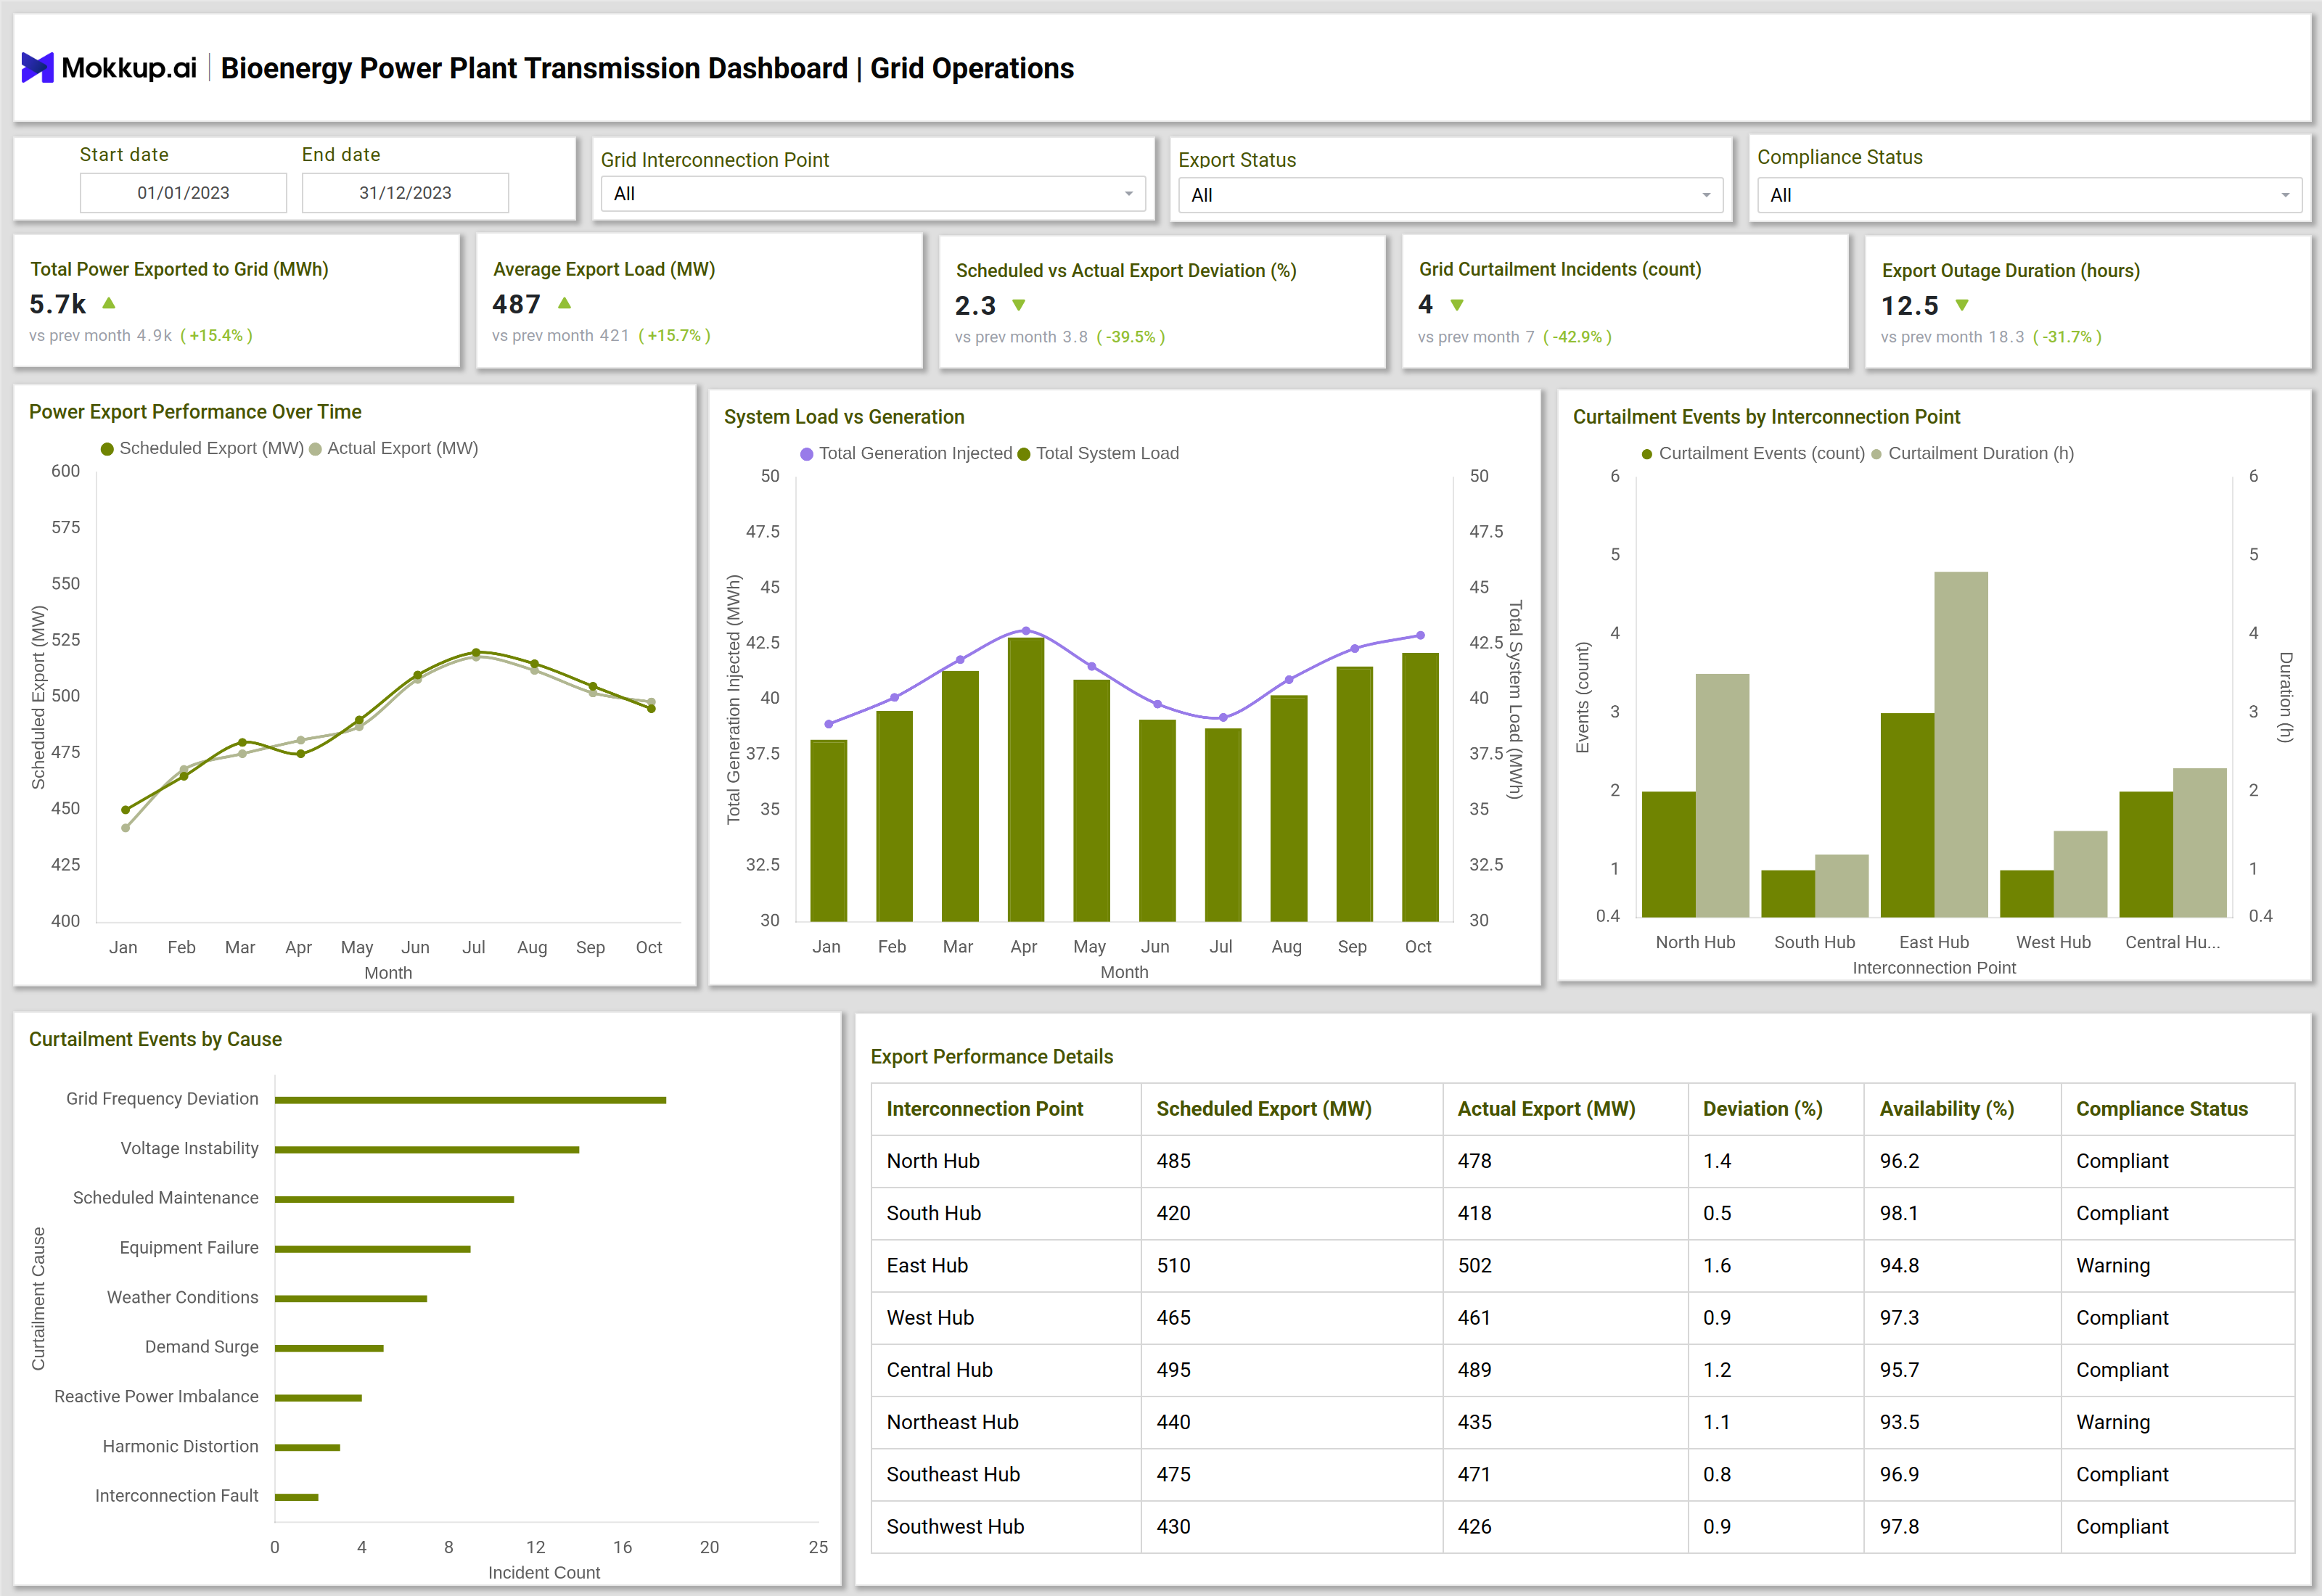This screenshot has width=2322, height=1596.
Task: Toggle Actual Export (MW) legend entry
Action: 394,448
